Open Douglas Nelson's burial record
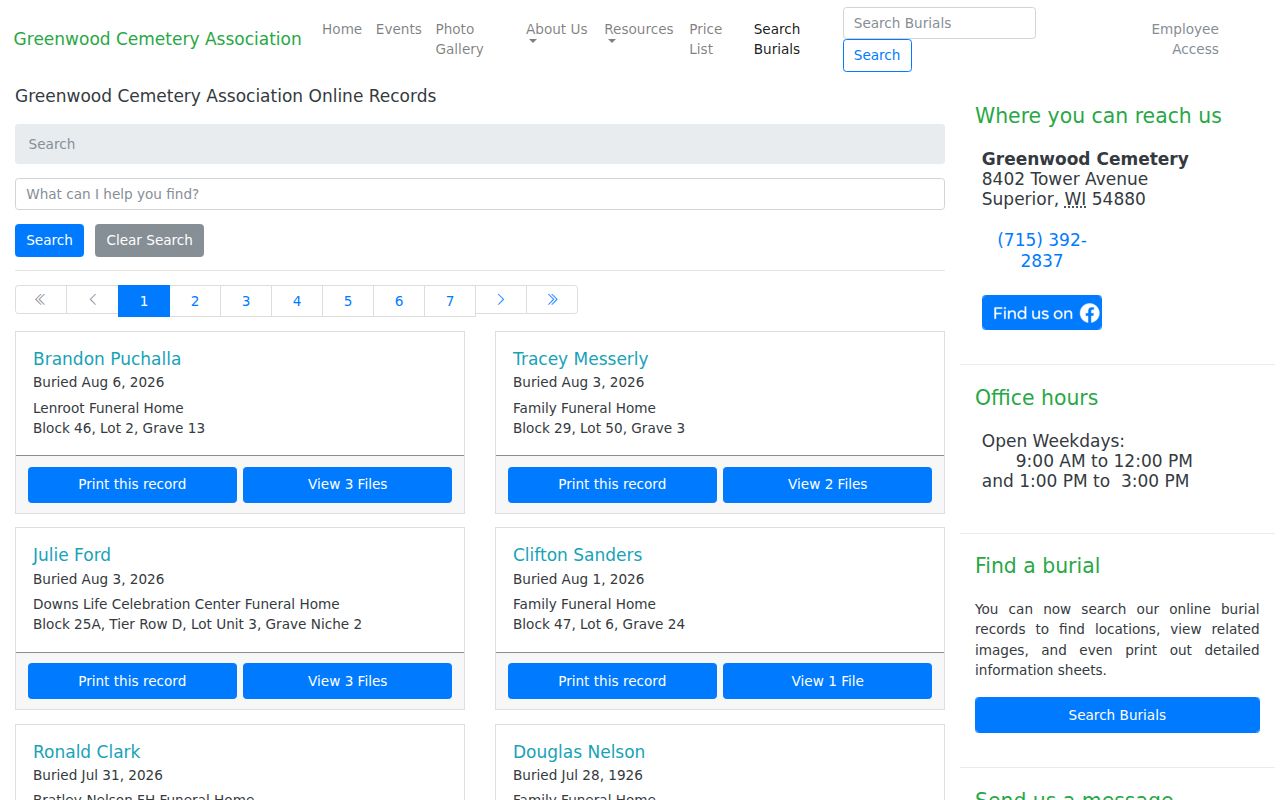This screenshot has height=800, width=1280. [579, 752]
